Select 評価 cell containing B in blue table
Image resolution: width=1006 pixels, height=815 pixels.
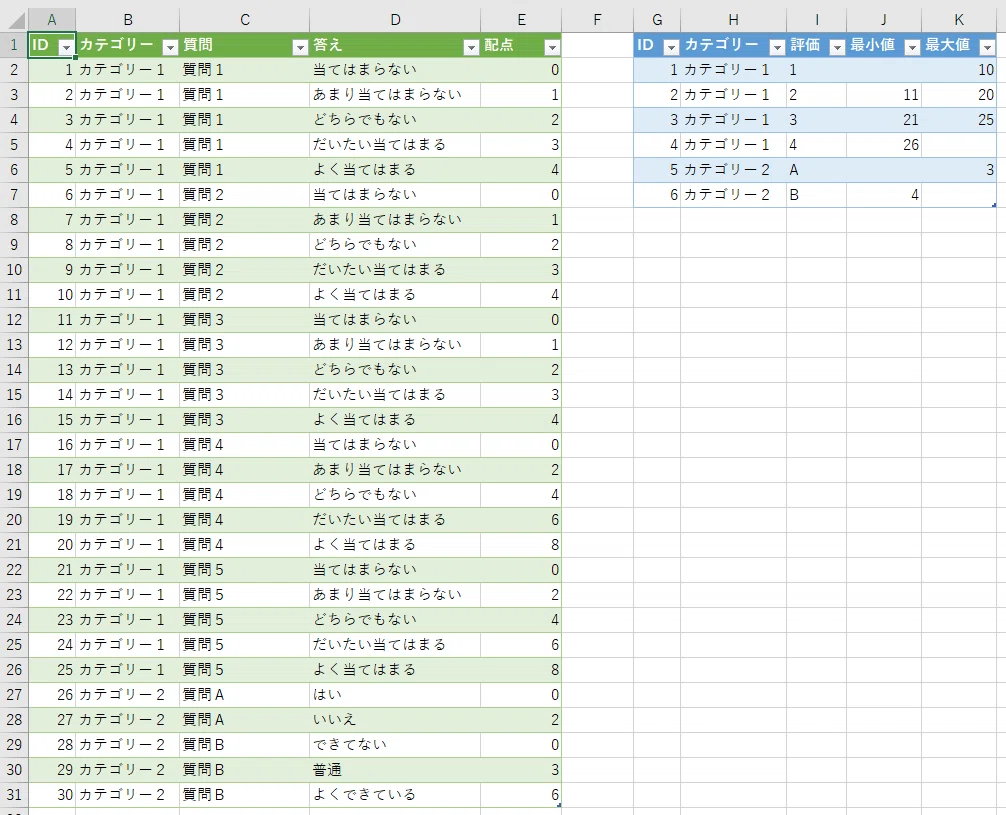pyautogui.click(x=817, y=194)
